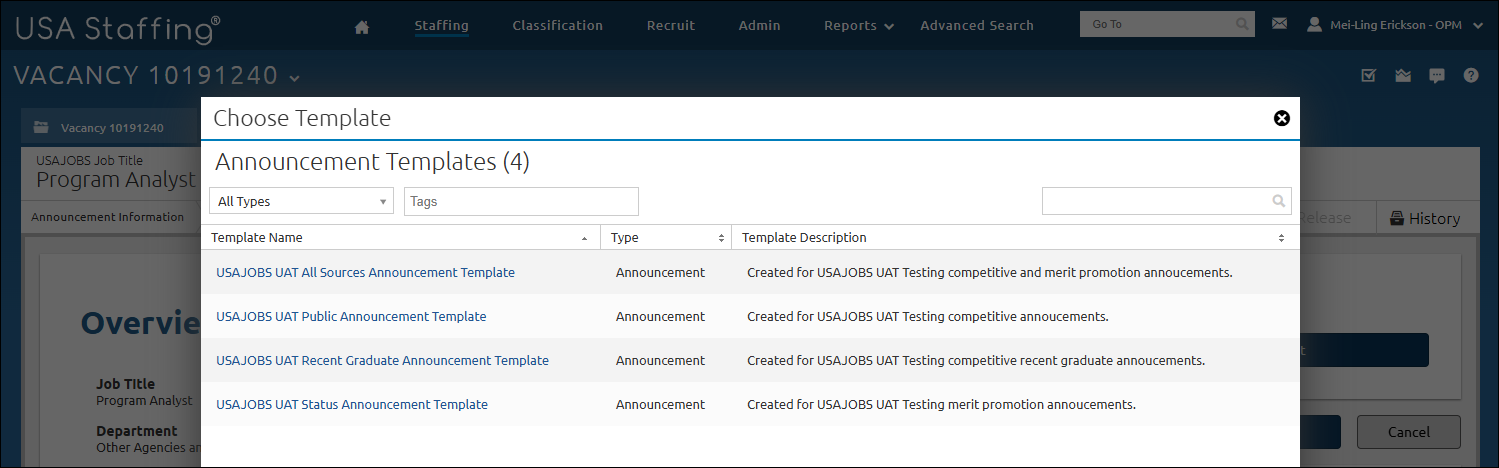This screenshot has width=1499, height=468.
Task: Click the search magnifier in Go To box
Action: pos(1241,24)
